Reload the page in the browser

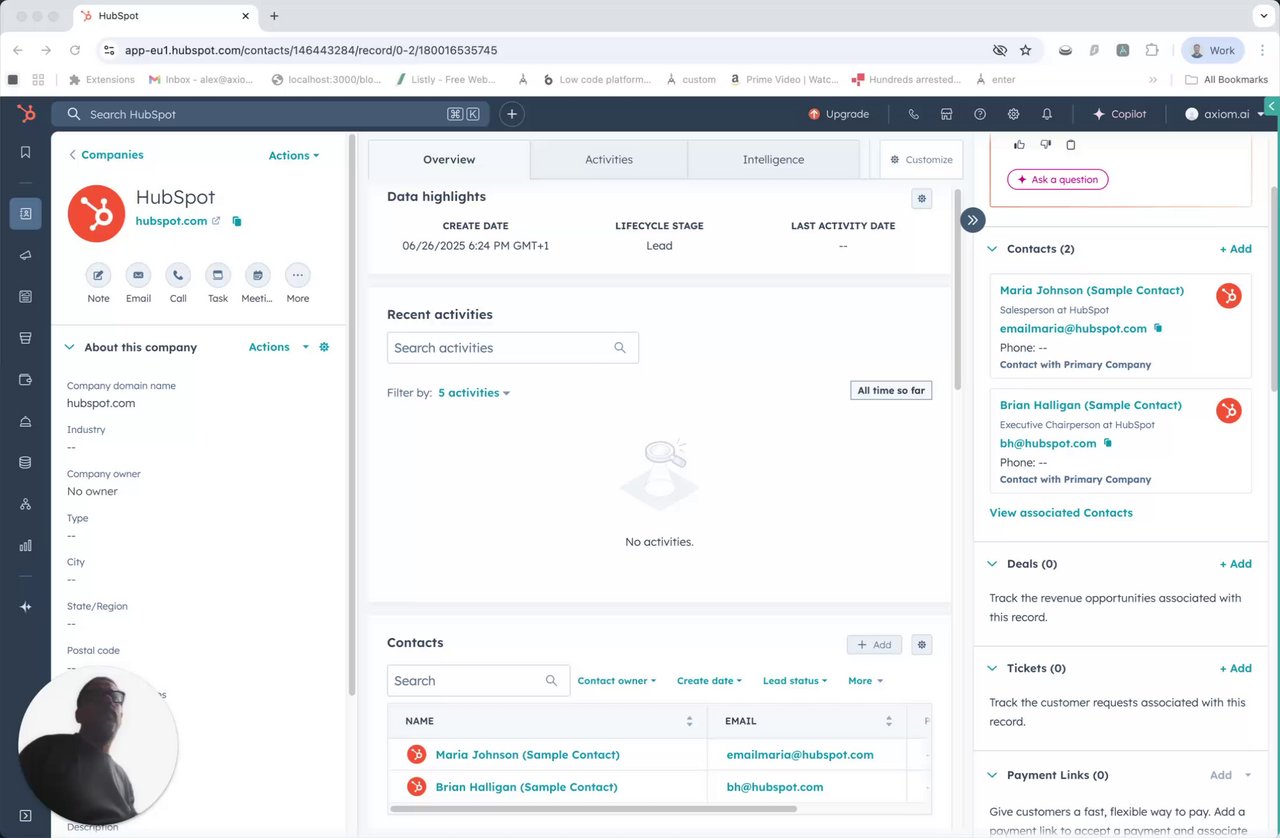pos(75,50)
